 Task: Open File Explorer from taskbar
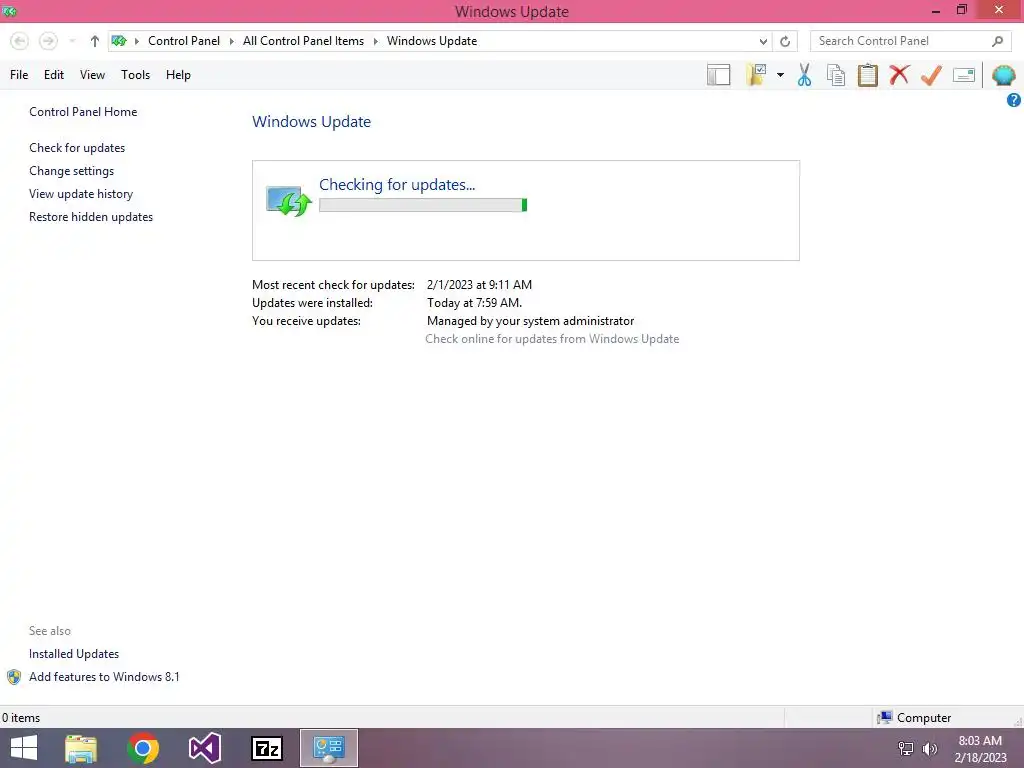[x=81, y=748]
